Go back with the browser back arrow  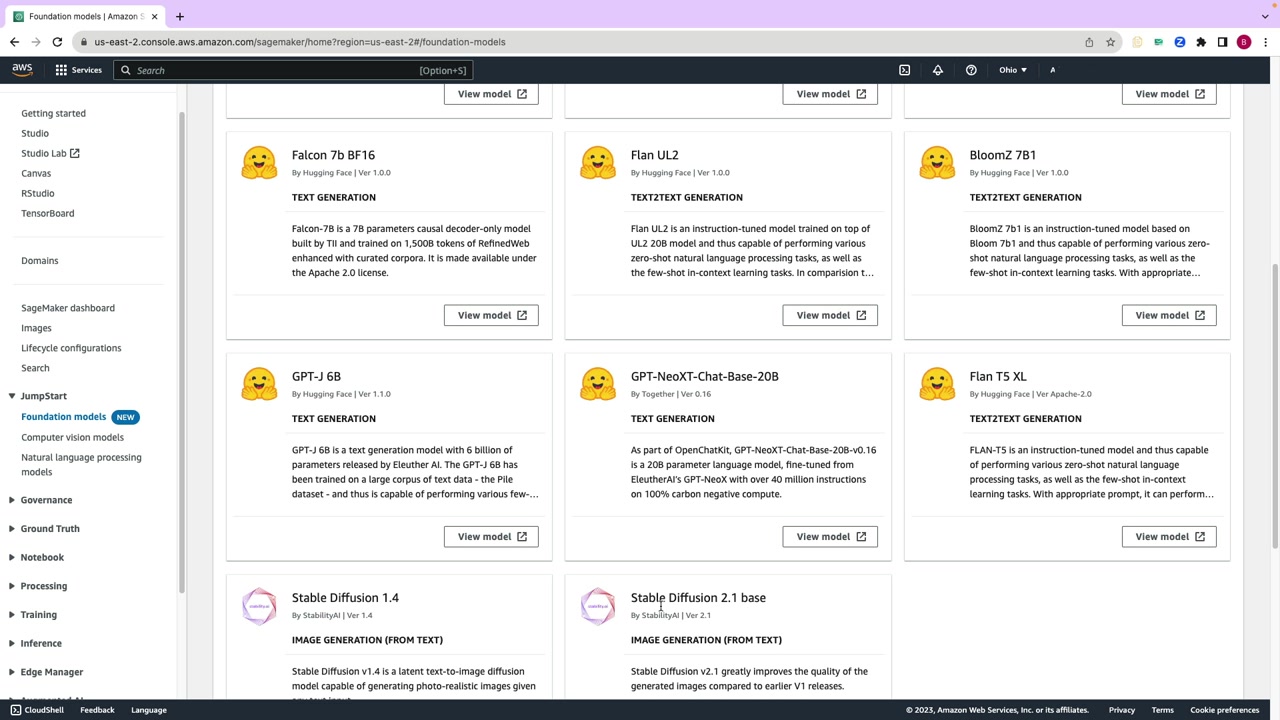click(14, 42)
